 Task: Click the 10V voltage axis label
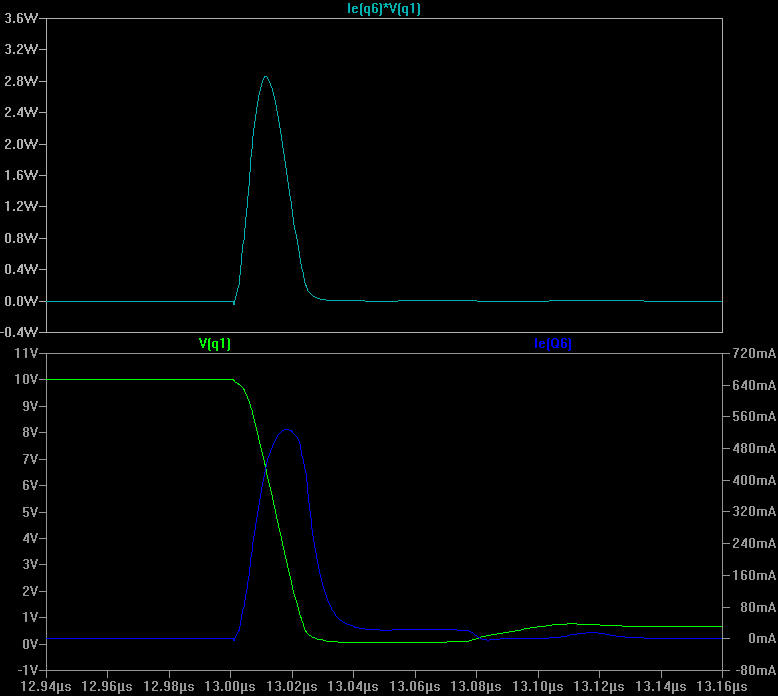click(26, 380)
